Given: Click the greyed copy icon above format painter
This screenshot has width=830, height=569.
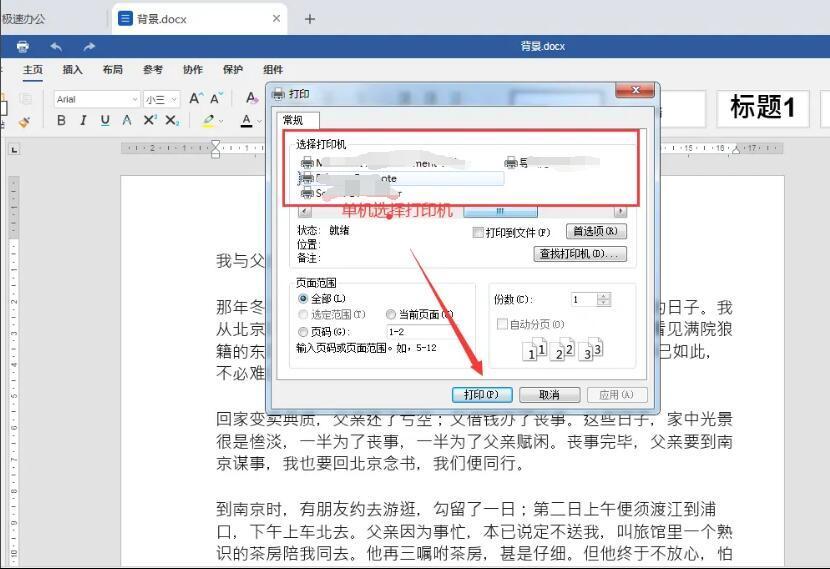Looking at the screenshot, I should point(25,99).
